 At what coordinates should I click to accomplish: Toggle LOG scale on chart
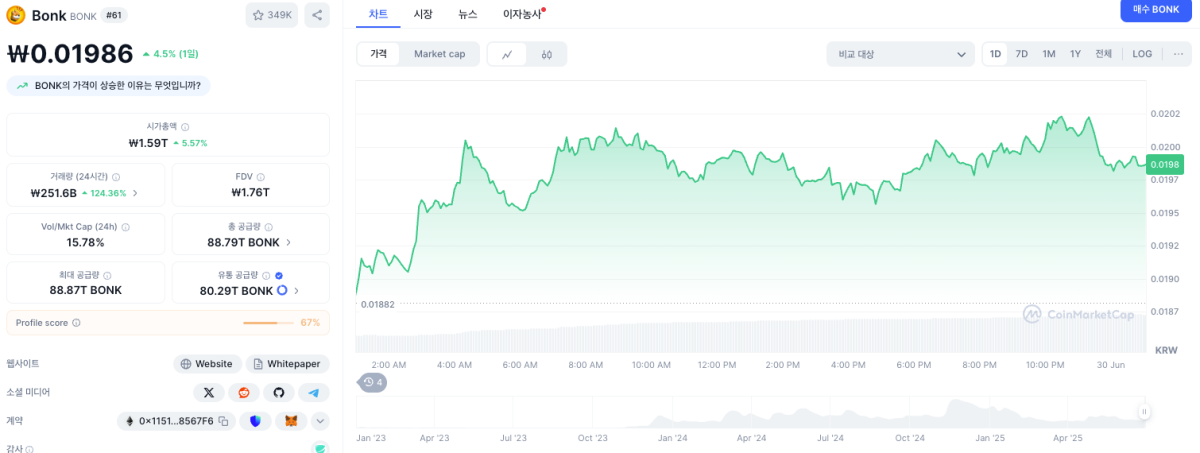(x=1142, y=54)
